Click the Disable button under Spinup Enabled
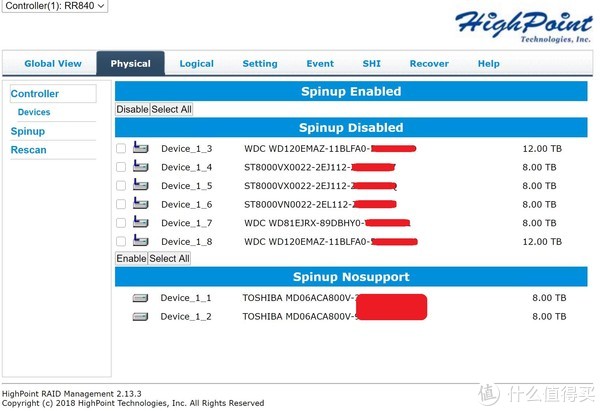 (132, 109)
